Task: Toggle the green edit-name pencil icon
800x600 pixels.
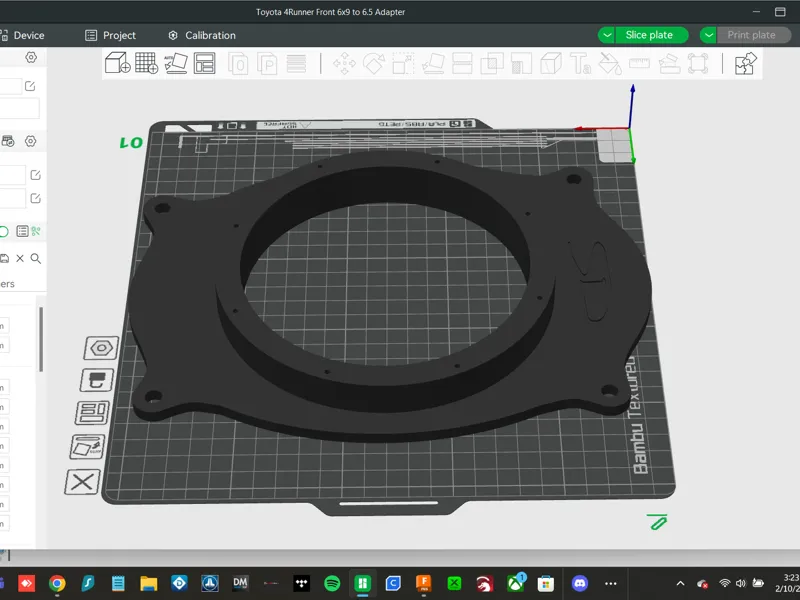Action: pos(657,521)
